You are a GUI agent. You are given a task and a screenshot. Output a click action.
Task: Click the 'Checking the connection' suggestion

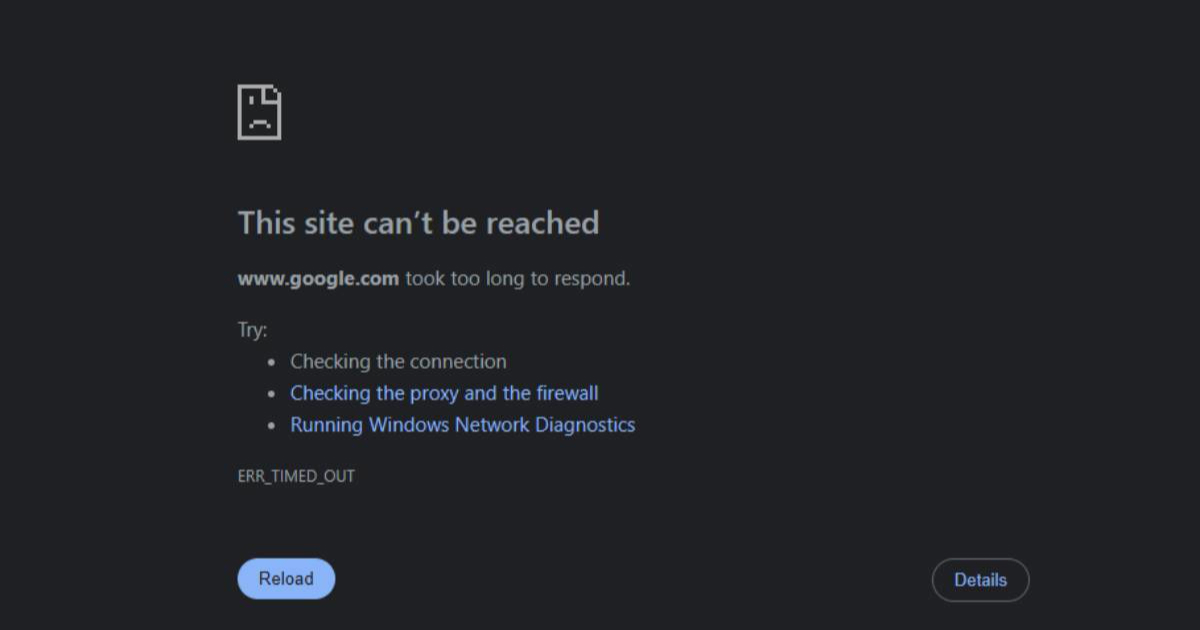(398, 361)
